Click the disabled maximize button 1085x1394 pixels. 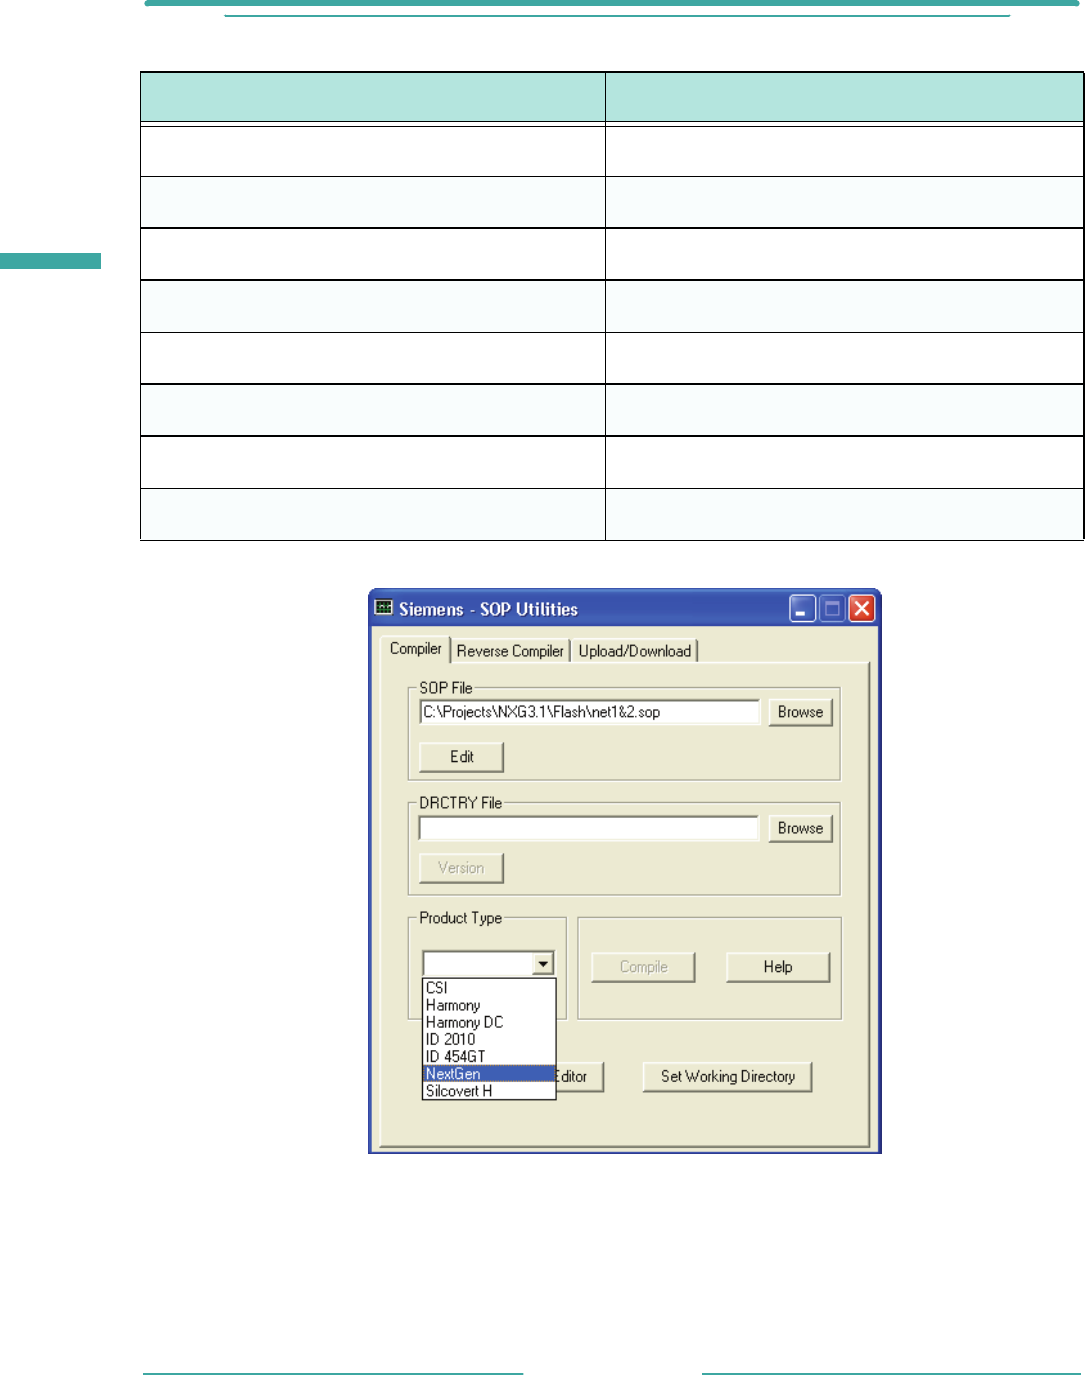click(x=832, y=608)
